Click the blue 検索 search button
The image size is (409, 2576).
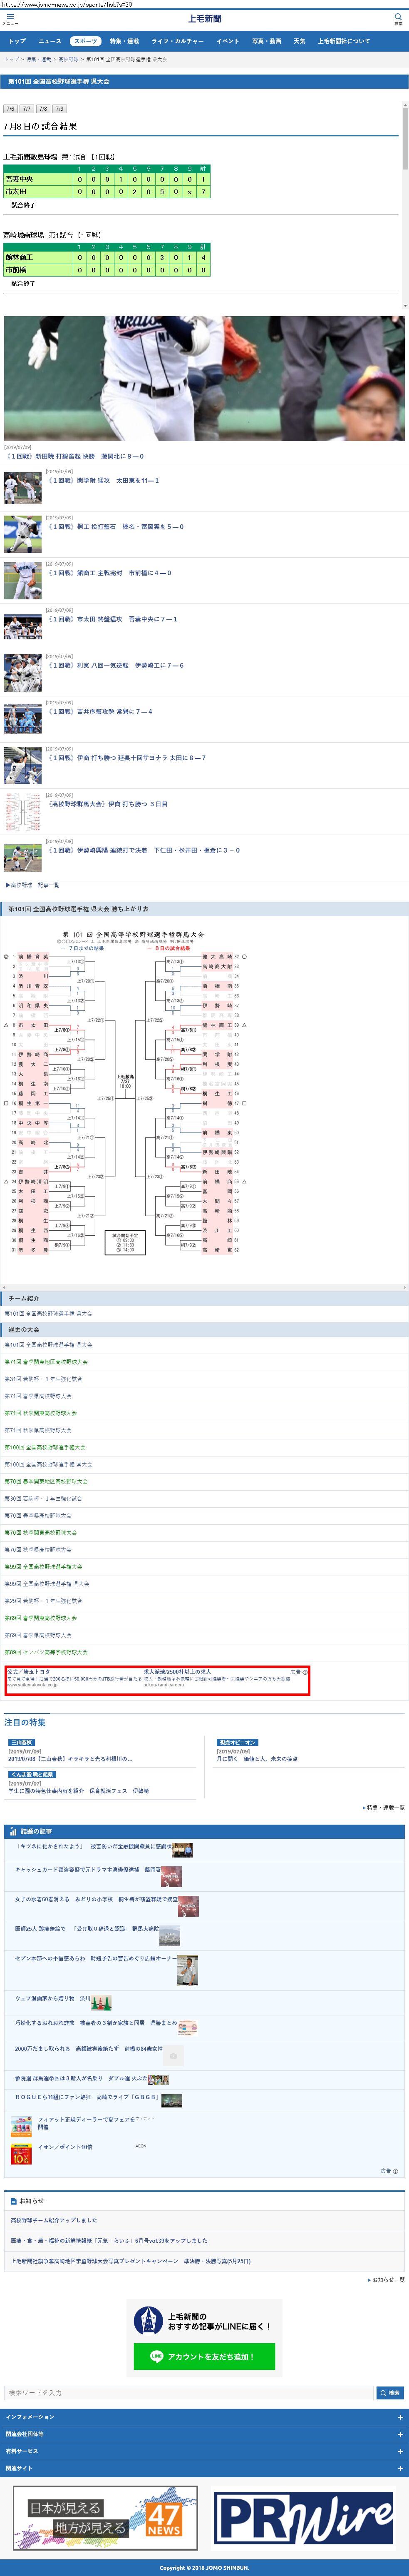point(390,2393)
